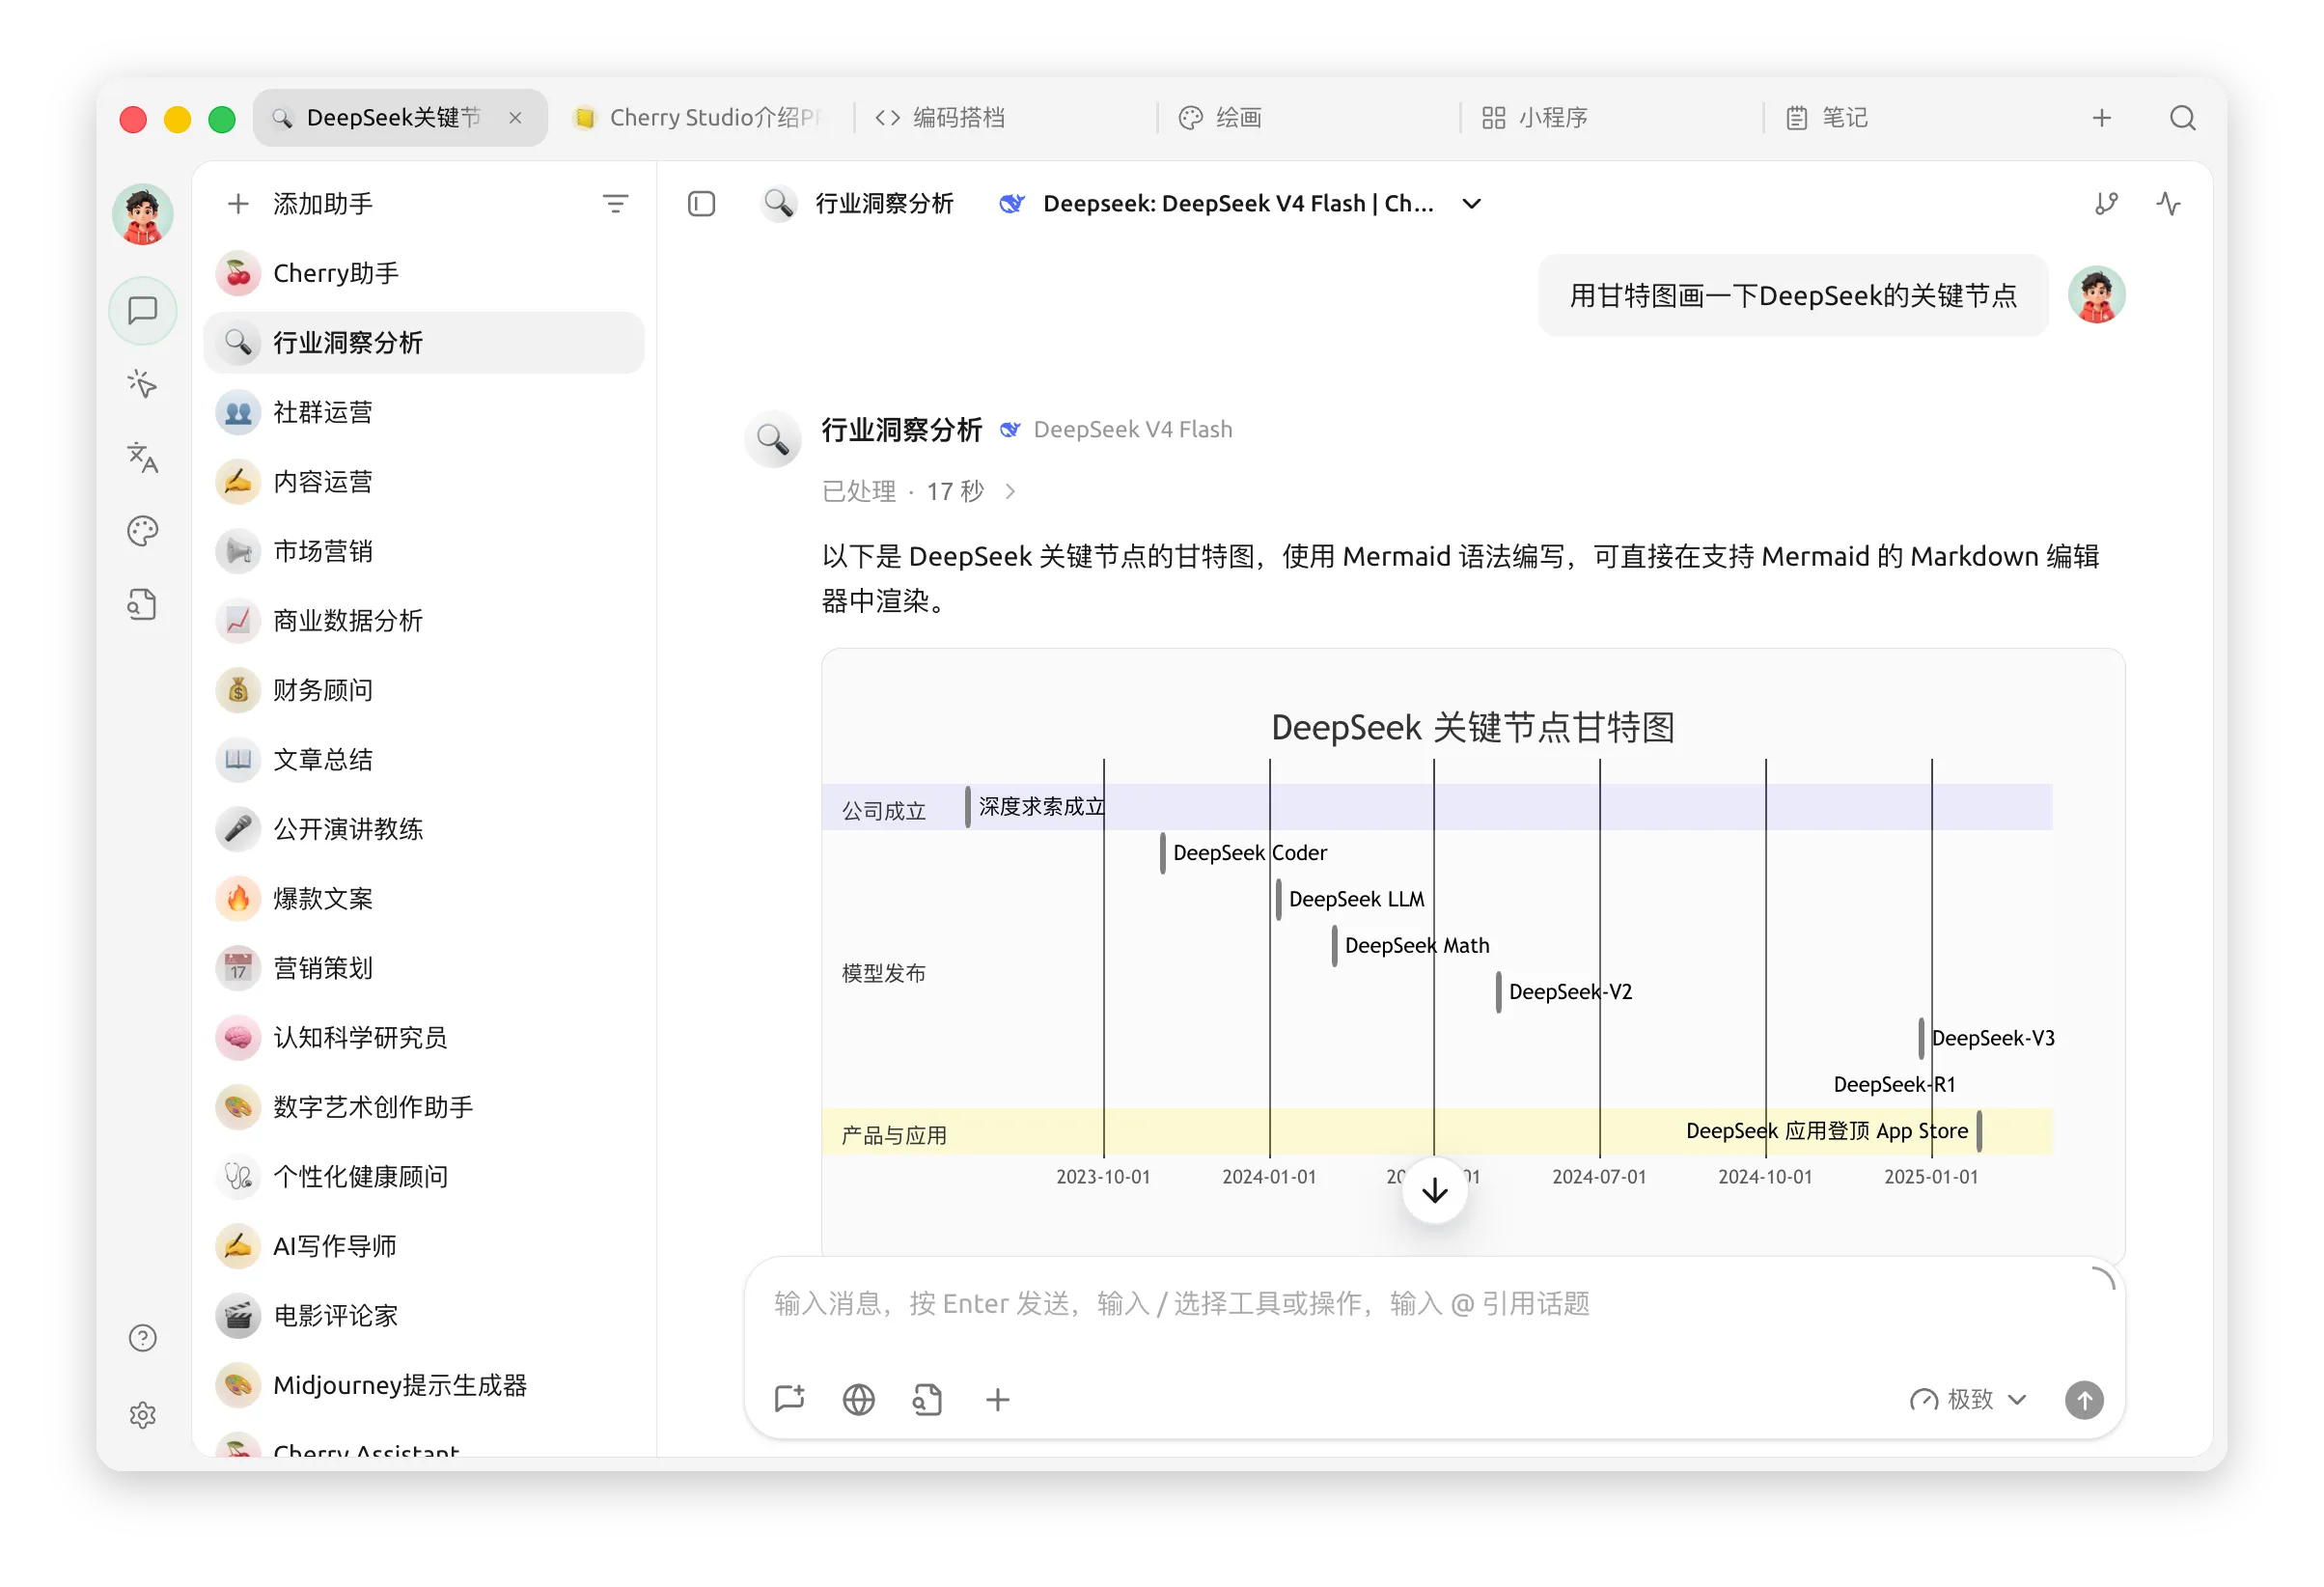Select the 爆款文案 assistant
The image size is (2324, 1587).
click(424, 899)
